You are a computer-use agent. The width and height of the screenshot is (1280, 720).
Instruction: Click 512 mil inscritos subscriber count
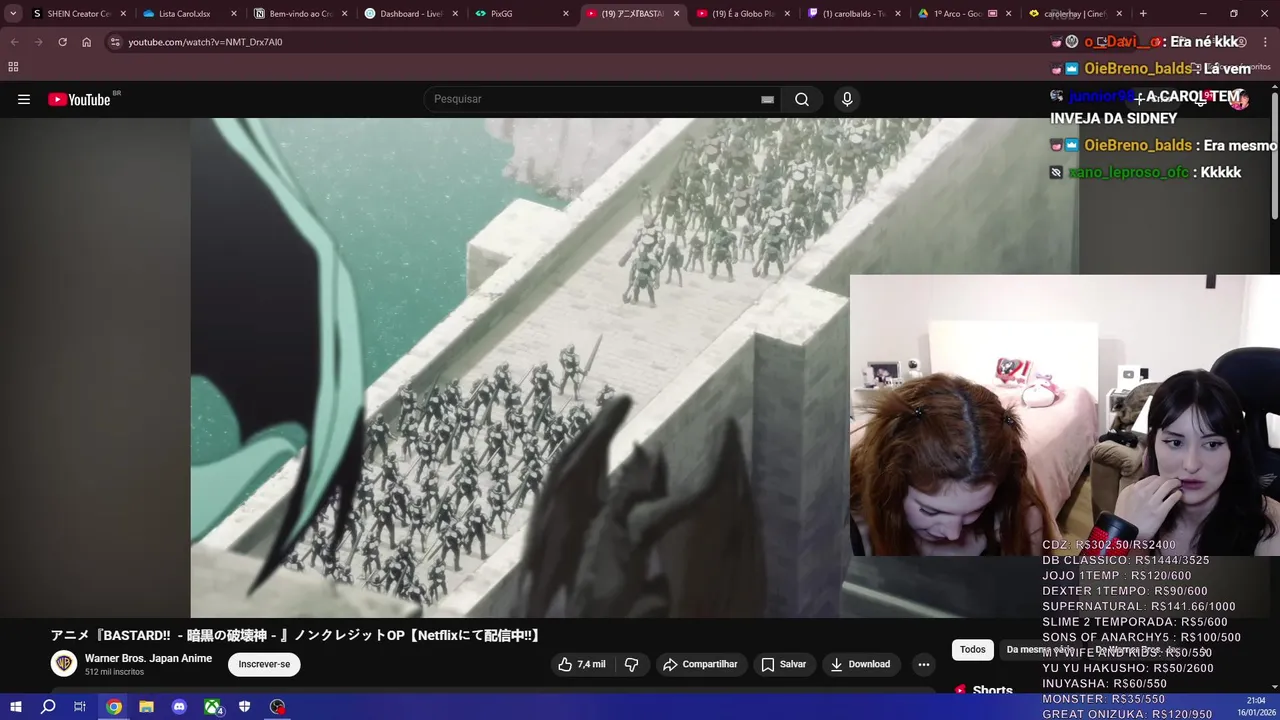tap(114, 672)
